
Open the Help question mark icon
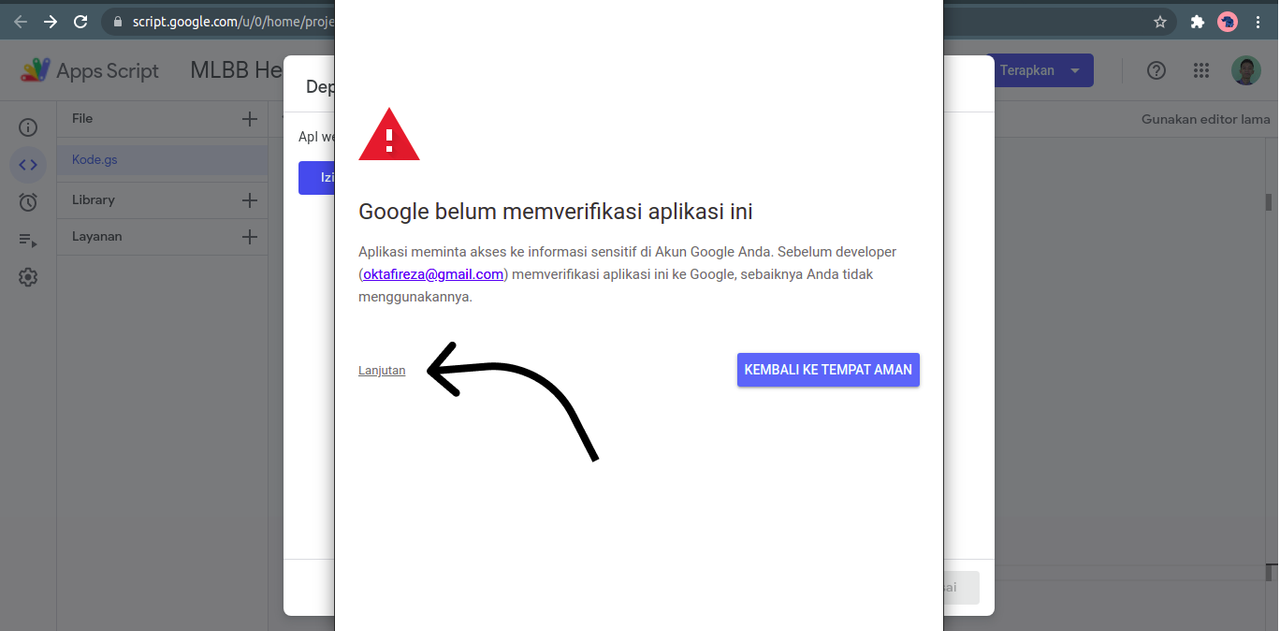[x=1156, y=70]
